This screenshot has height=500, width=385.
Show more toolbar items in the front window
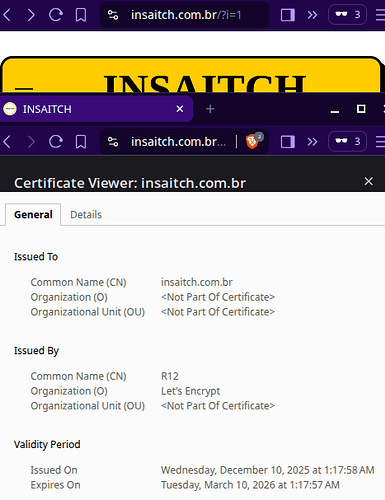[312, 142]
